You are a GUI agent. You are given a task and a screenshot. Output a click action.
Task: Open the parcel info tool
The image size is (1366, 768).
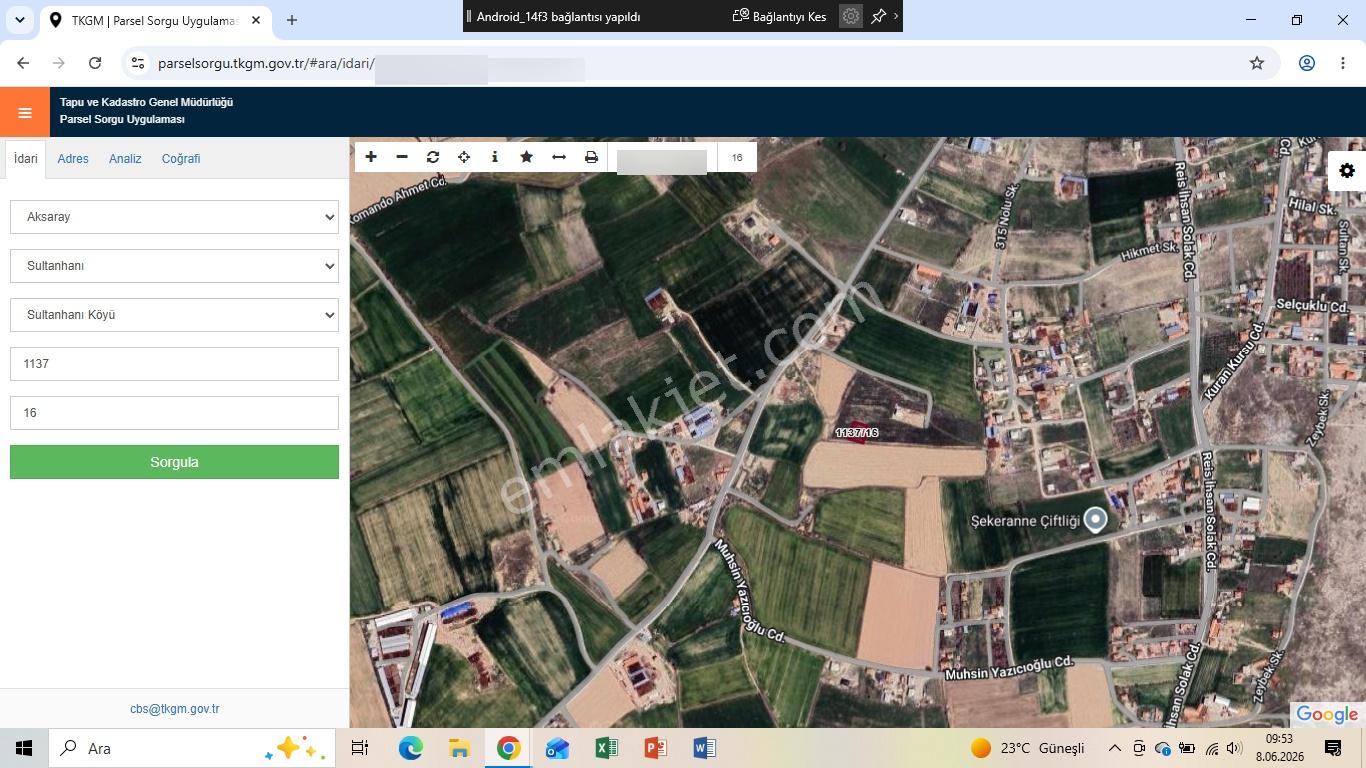pos(495,157)
